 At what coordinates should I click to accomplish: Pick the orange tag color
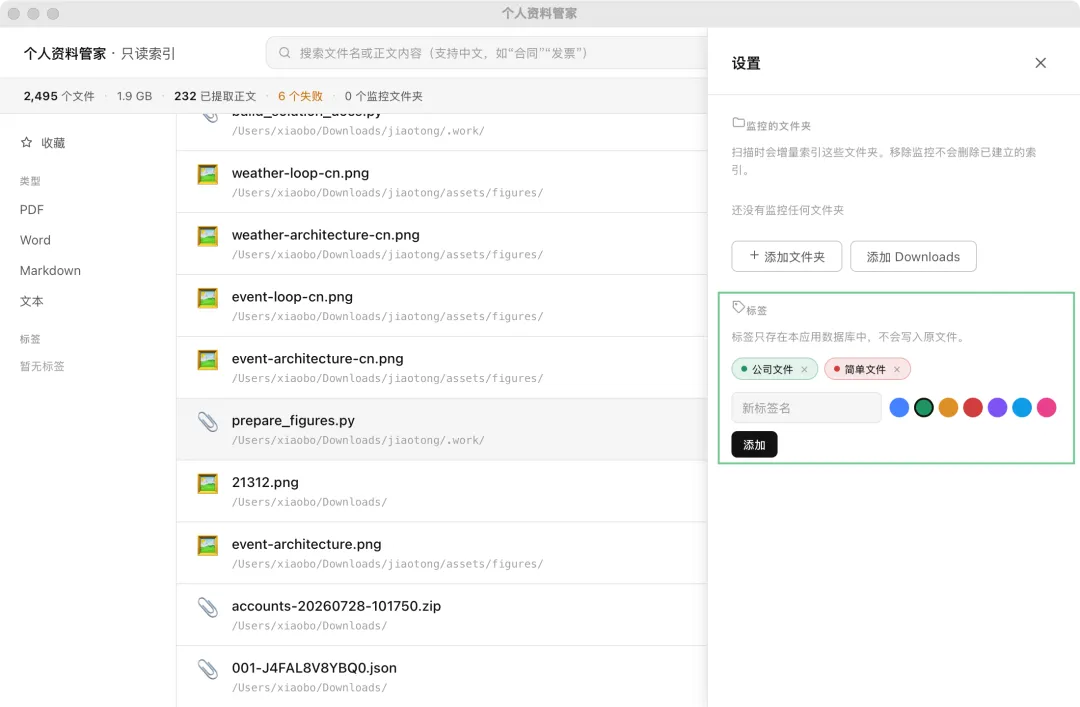948,407
